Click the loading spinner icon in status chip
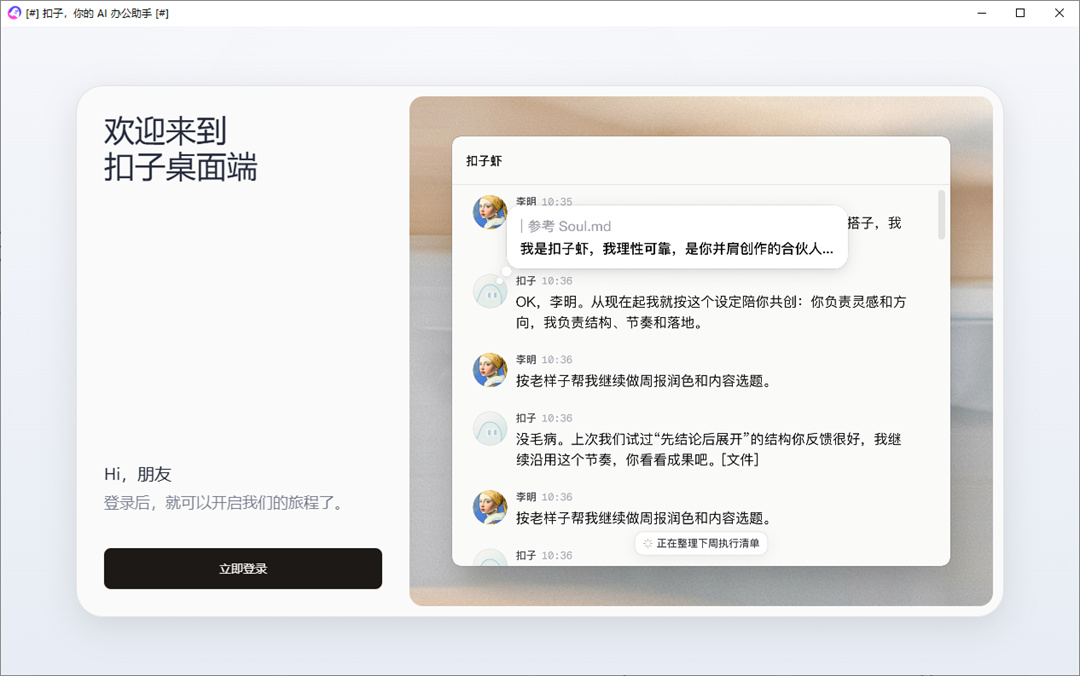Screen dimensions: 1080x676 (x=647, y=544)
